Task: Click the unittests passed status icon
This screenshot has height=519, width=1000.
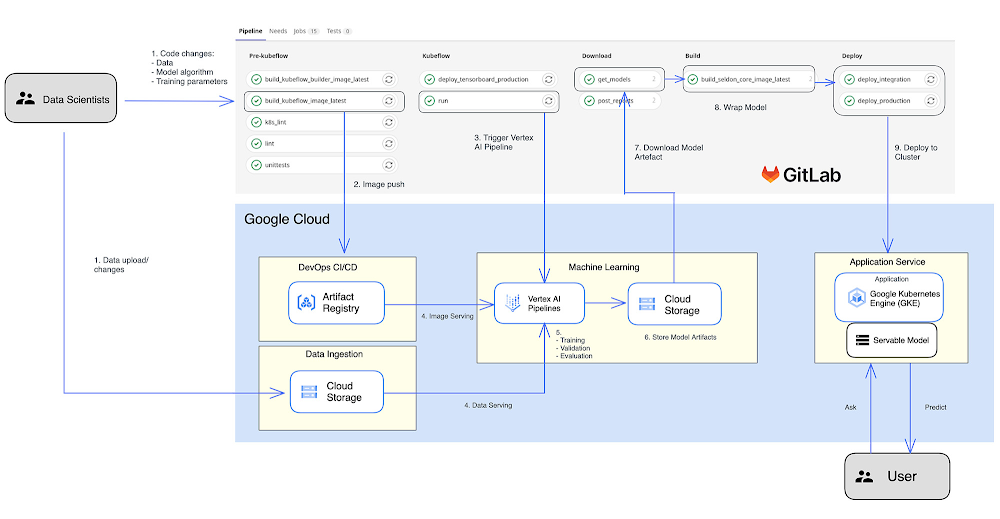Action: (256, 165)
